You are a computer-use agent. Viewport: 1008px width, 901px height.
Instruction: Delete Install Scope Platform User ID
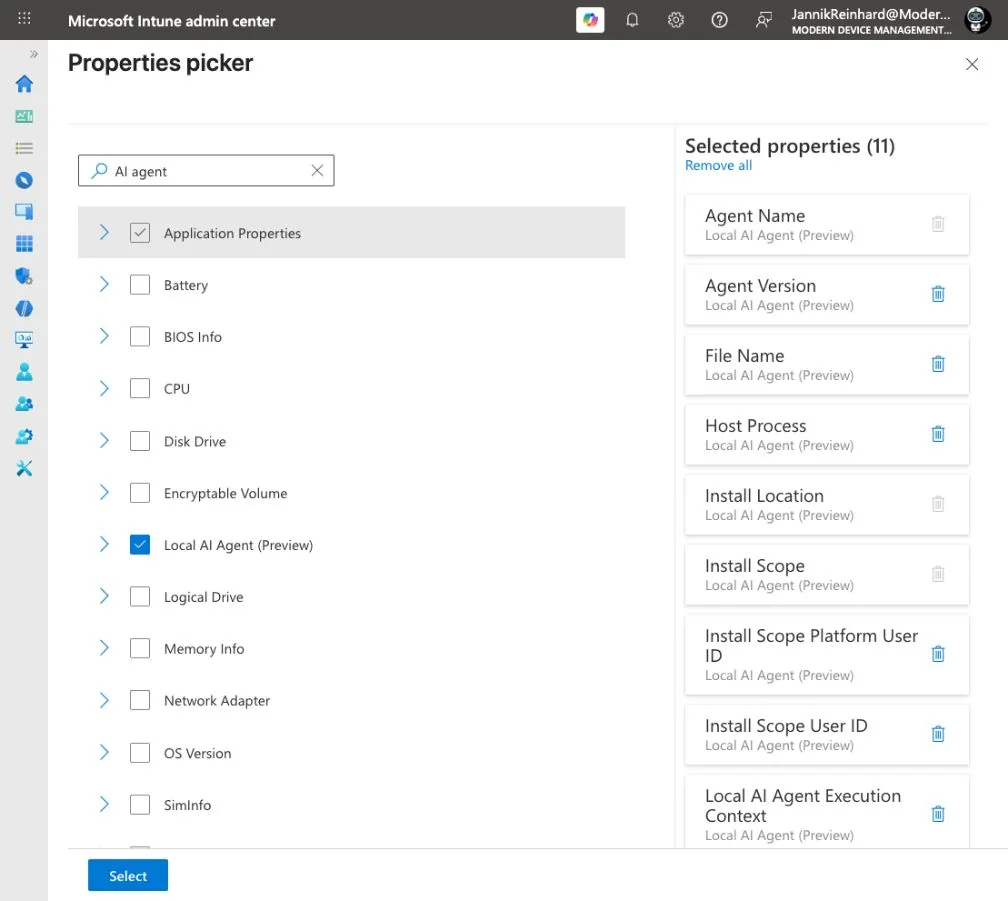938,654
